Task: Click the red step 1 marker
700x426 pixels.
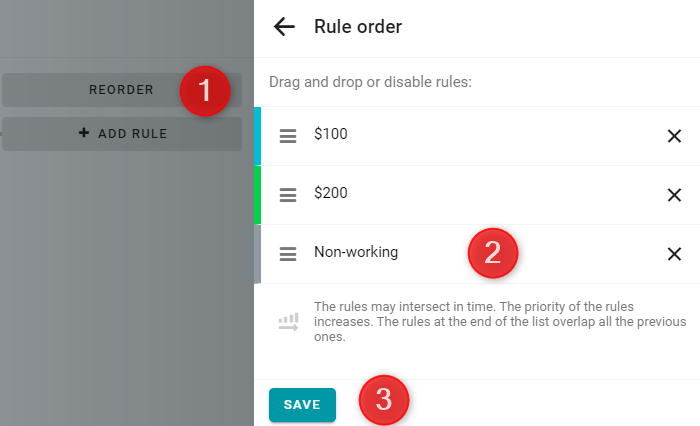Action: (205, 91)
